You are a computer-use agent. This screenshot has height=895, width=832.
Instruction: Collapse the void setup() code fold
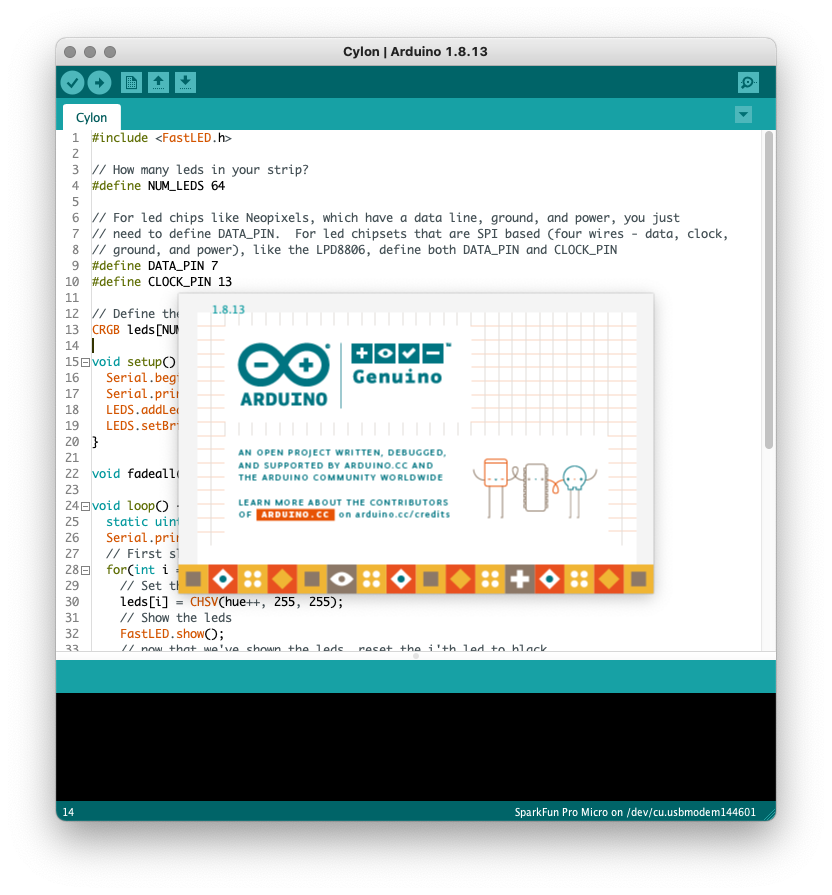click(86, 362)
